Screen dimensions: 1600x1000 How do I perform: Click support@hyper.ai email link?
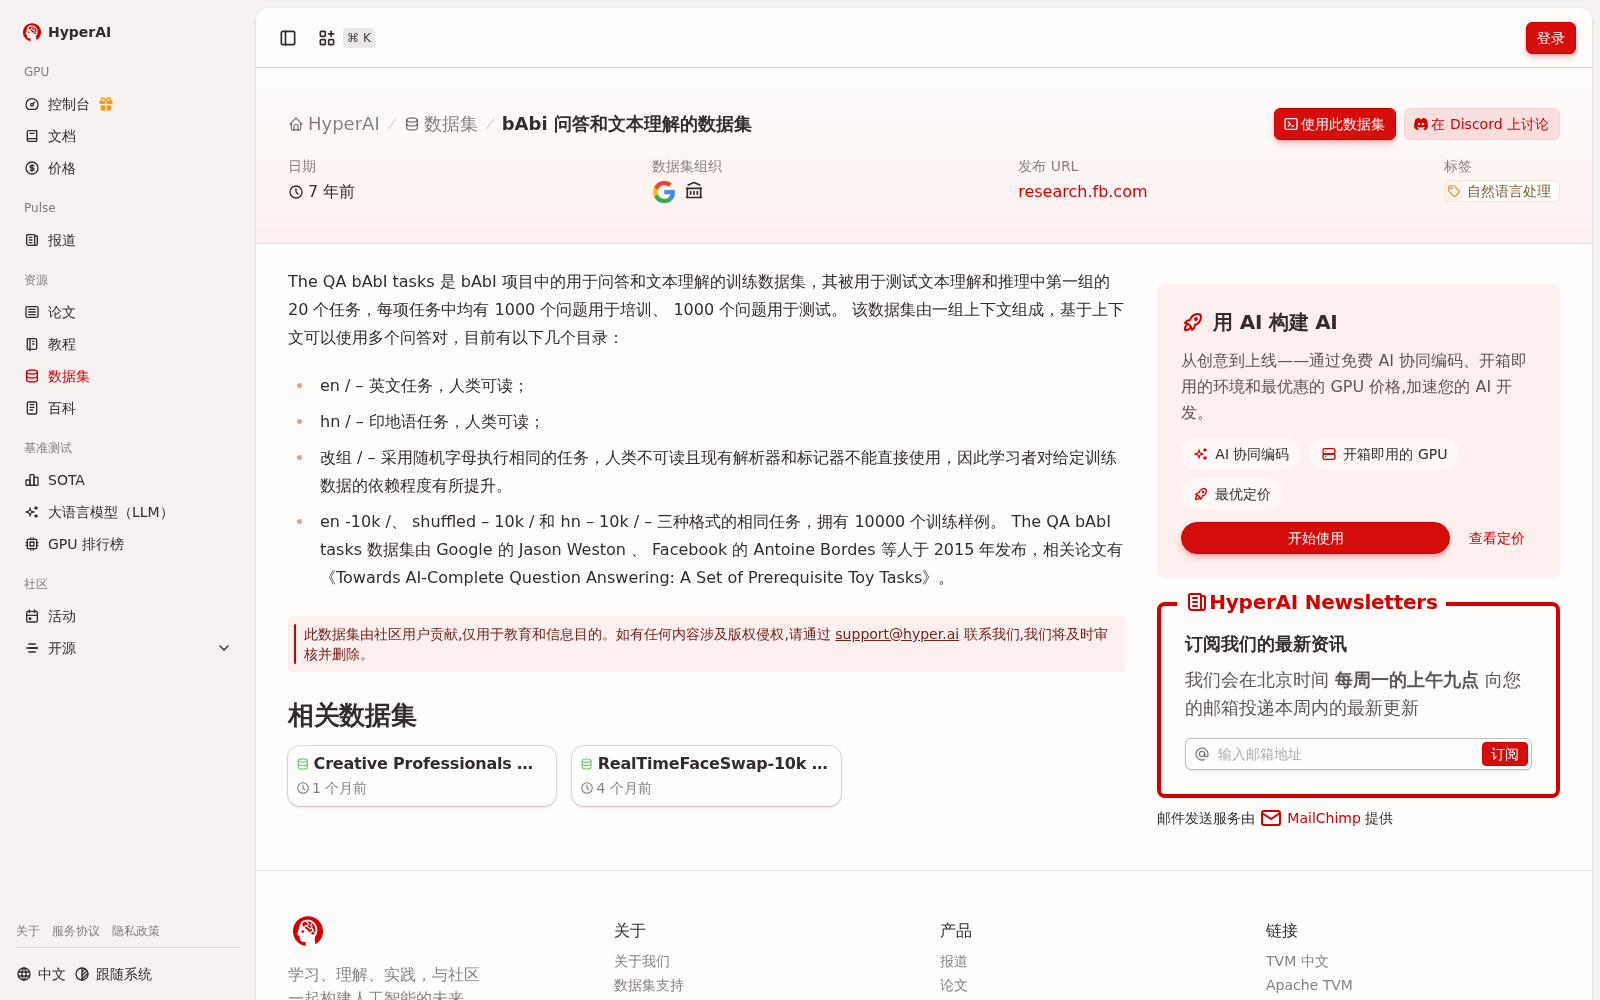click(x=897, y=634)
